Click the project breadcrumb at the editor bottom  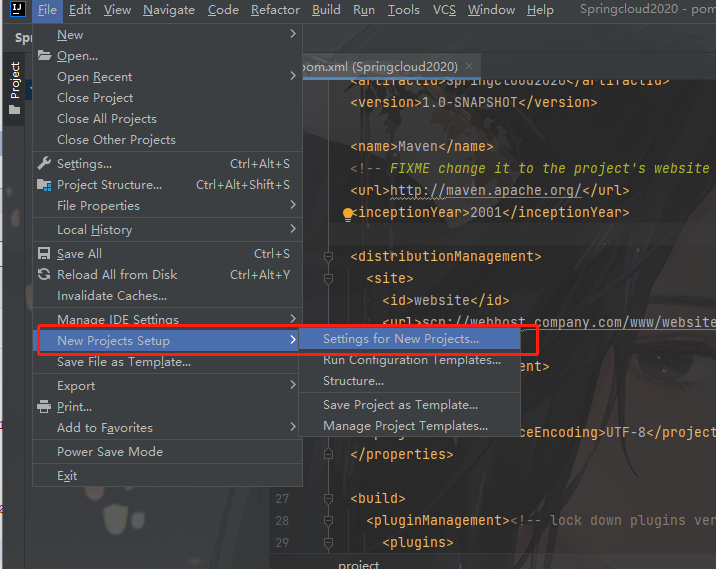coord(358,564)
